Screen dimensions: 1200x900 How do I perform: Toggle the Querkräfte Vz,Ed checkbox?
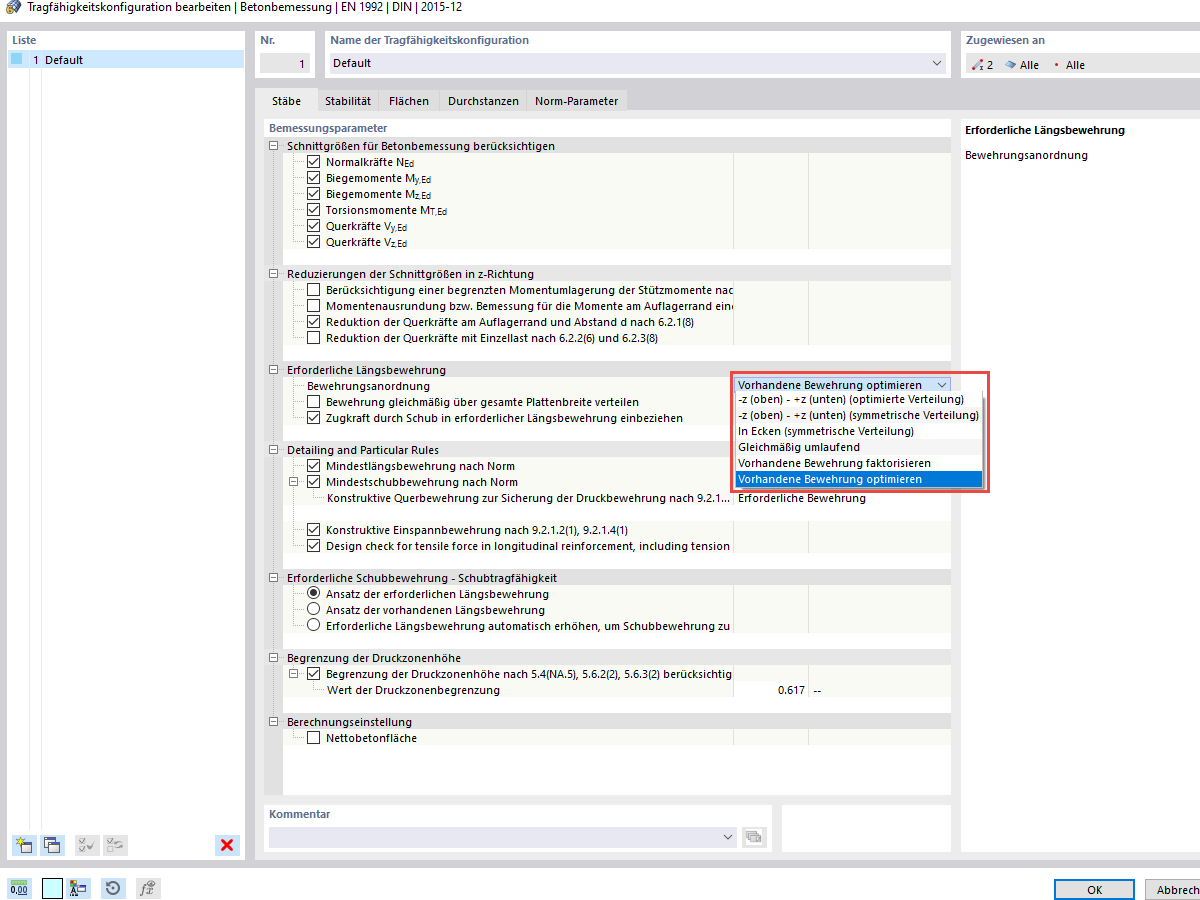coord(314,242)
